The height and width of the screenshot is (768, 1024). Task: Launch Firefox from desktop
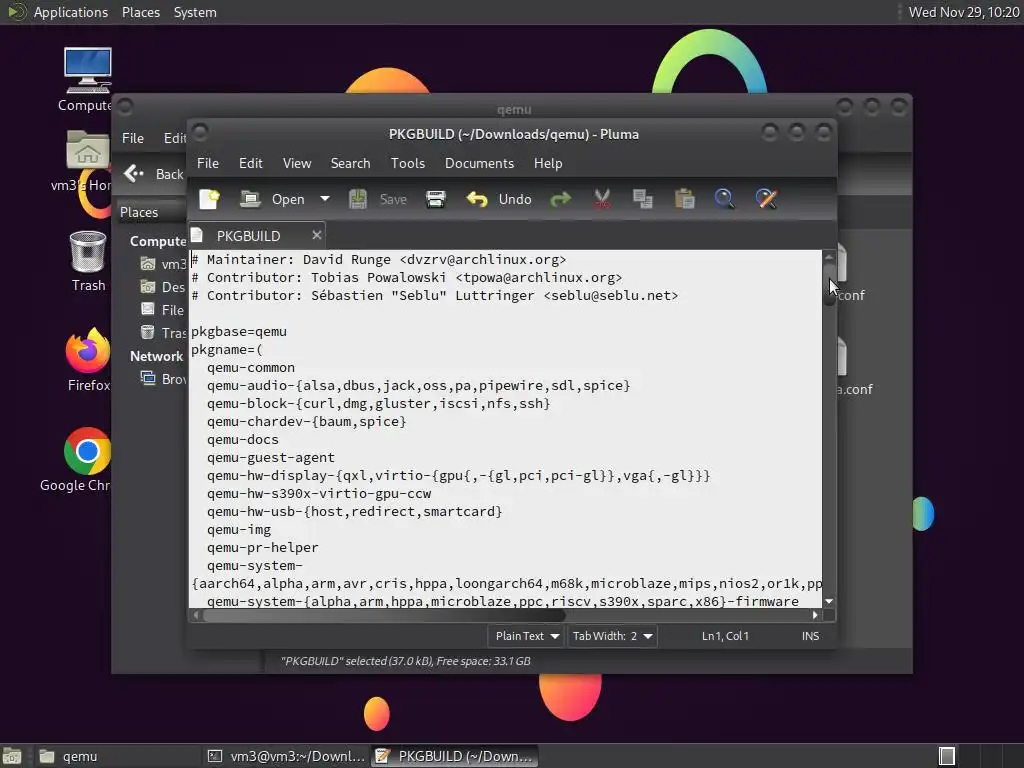(x=88, y=360)
